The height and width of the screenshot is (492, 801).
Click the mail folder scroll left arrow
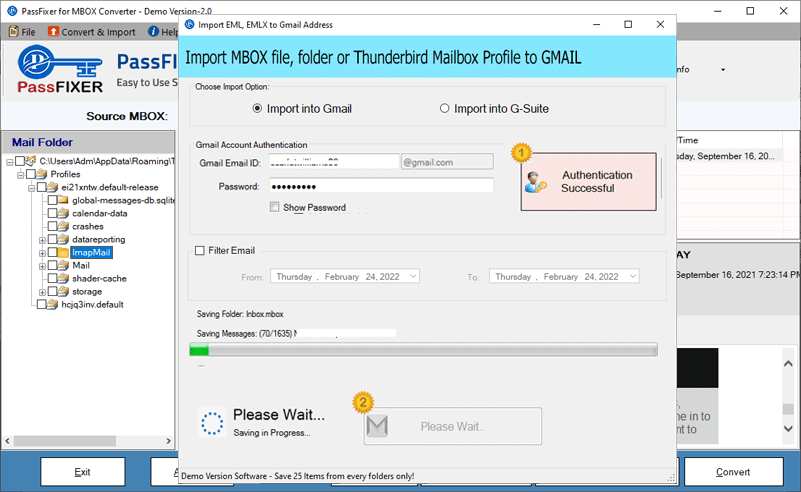[8, 440]
